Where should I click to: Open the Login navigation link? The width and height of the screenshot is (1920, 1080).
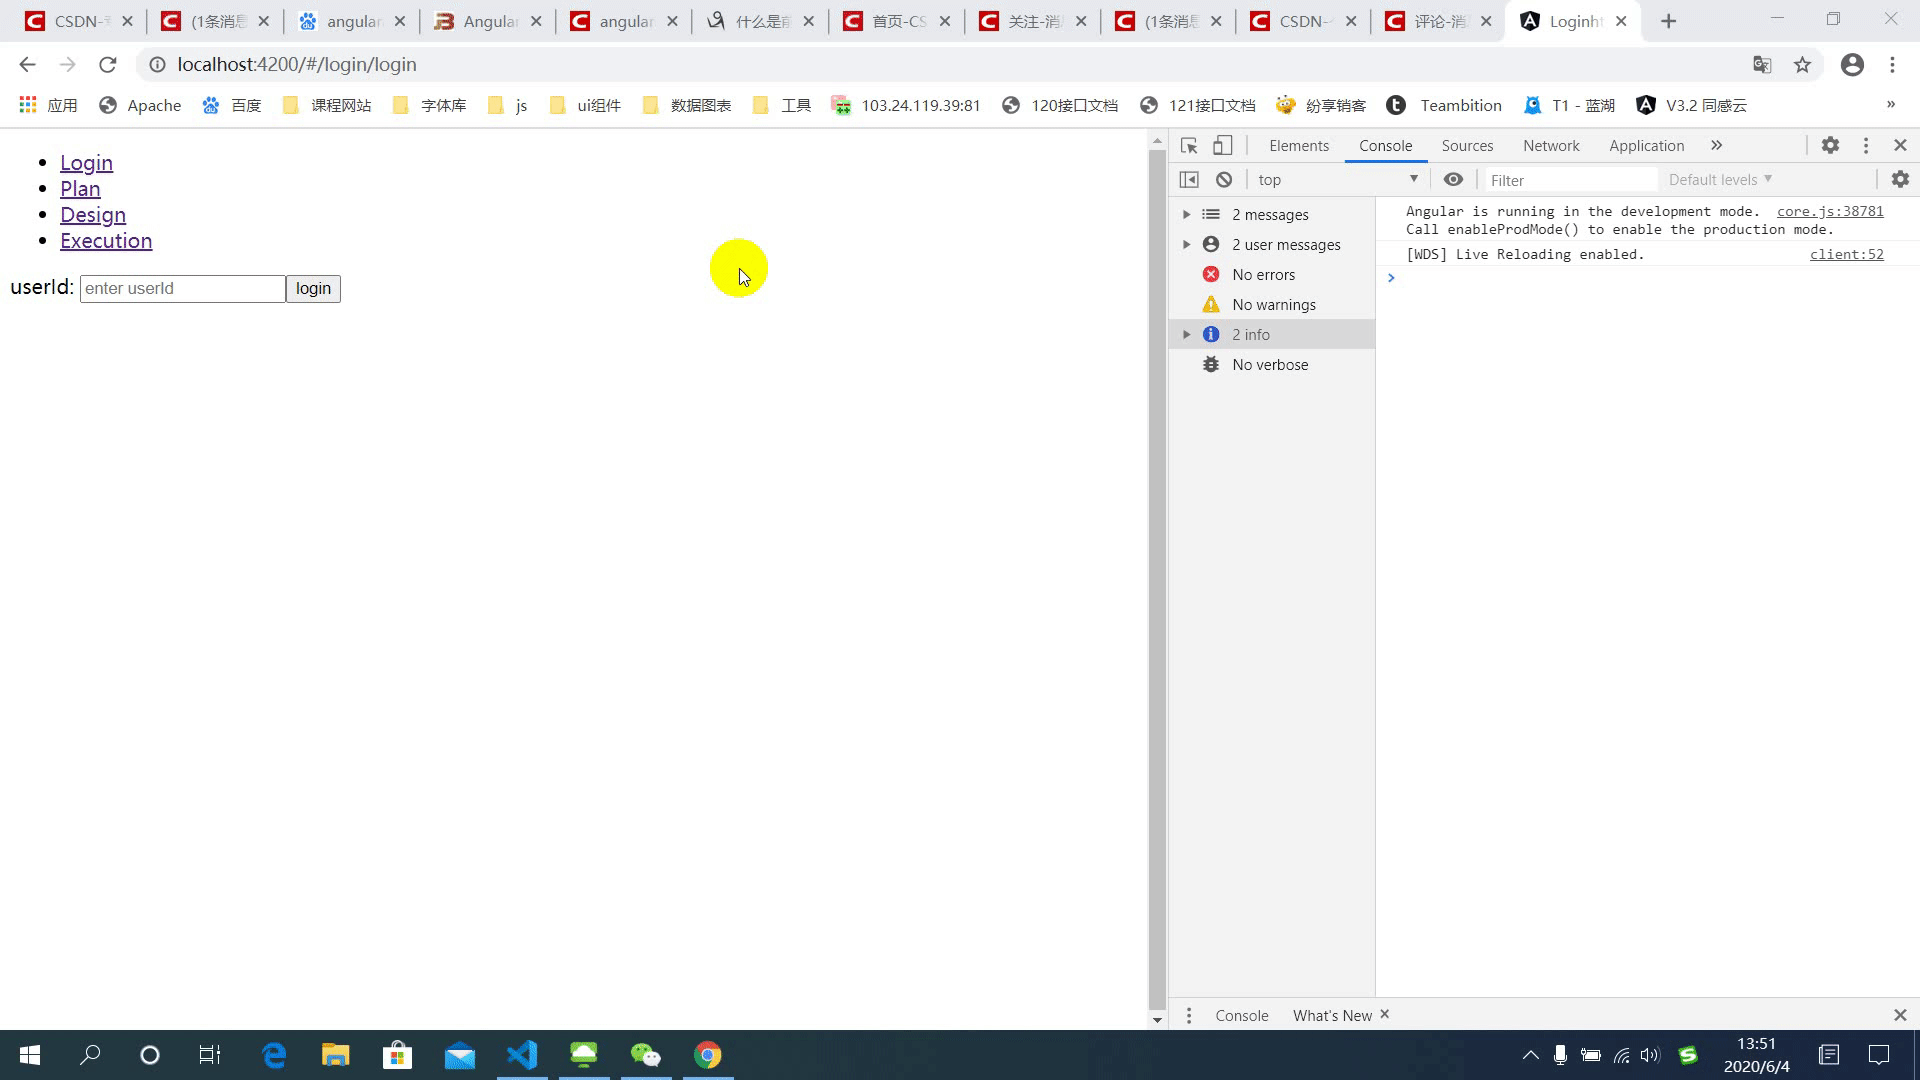84,161
